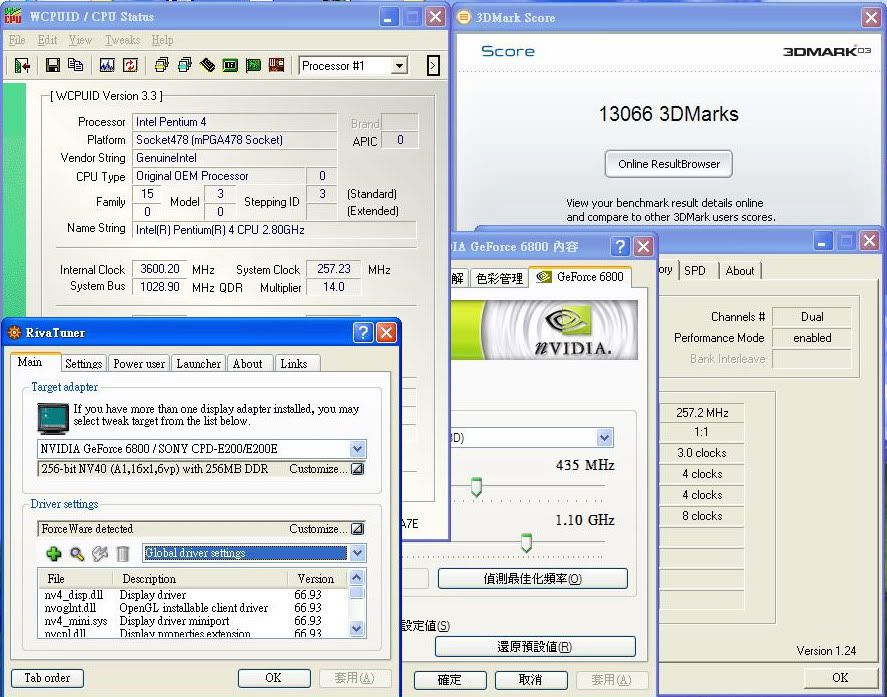Click the copy pages icon in WCPUID toolbar

tap(75, 66)
